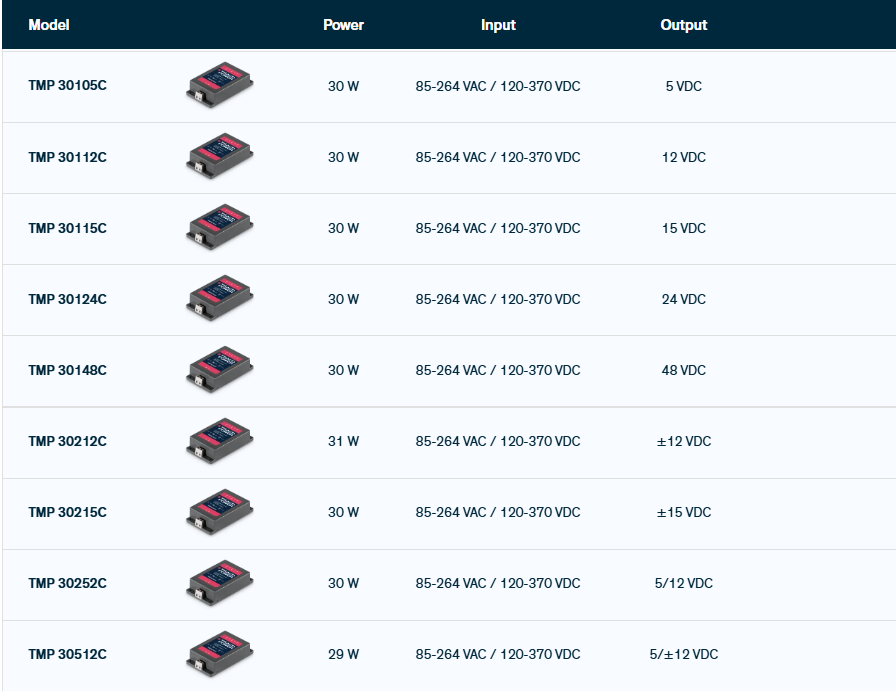Sort by the Model column header

pyautogui.click(x=49, y=25)
